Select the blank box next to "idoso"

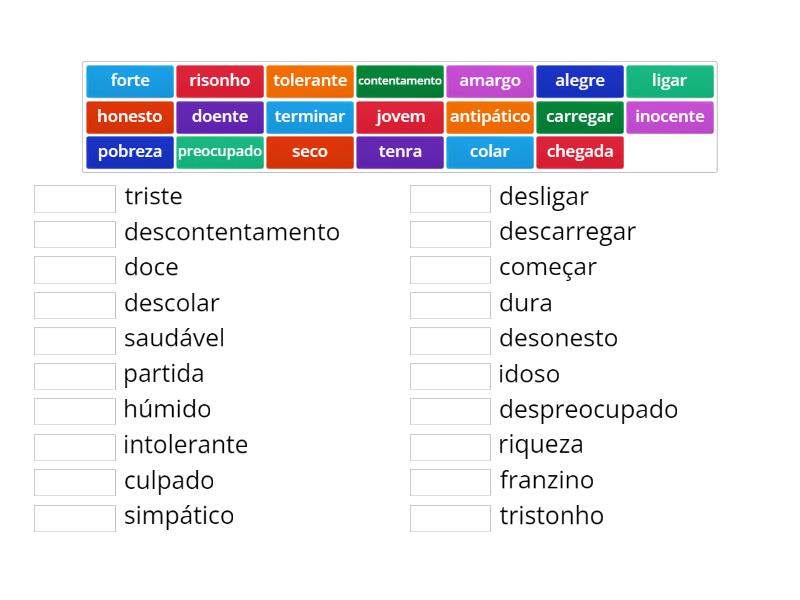[450, 376]
